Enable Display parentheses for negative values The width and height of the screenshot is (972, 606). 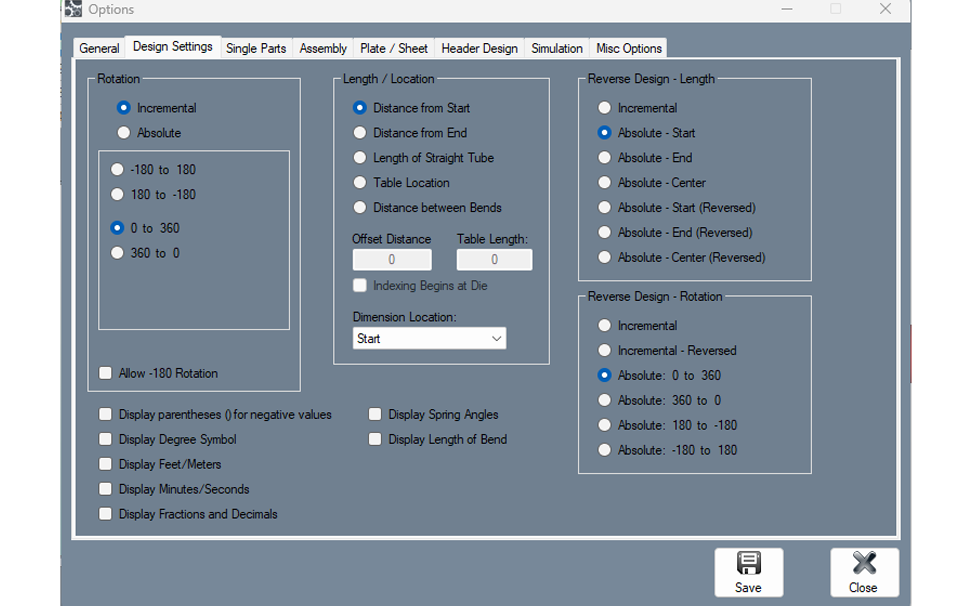pyautogui.click(x=215, y=415)
